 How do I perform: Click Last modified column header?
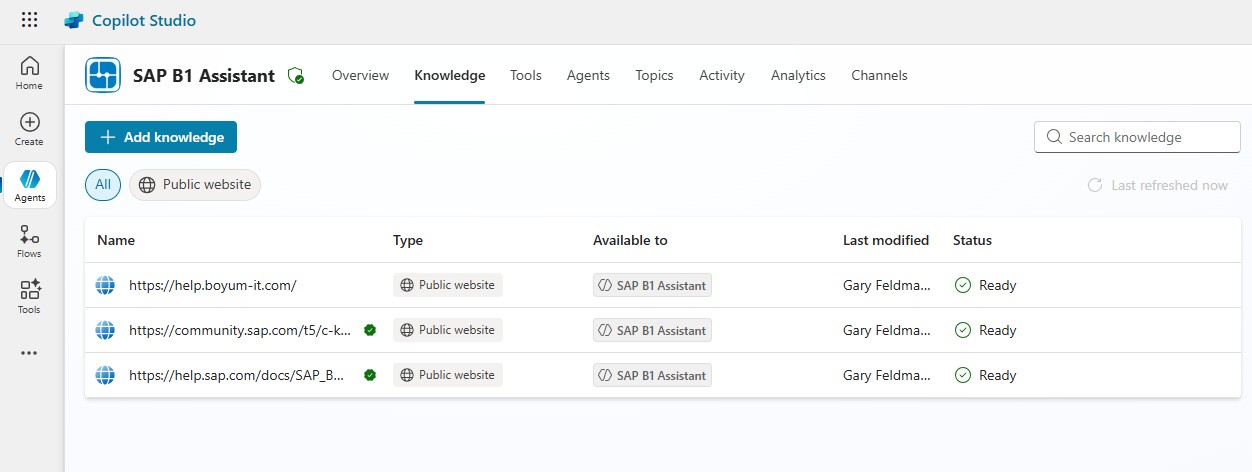(886, 240)
